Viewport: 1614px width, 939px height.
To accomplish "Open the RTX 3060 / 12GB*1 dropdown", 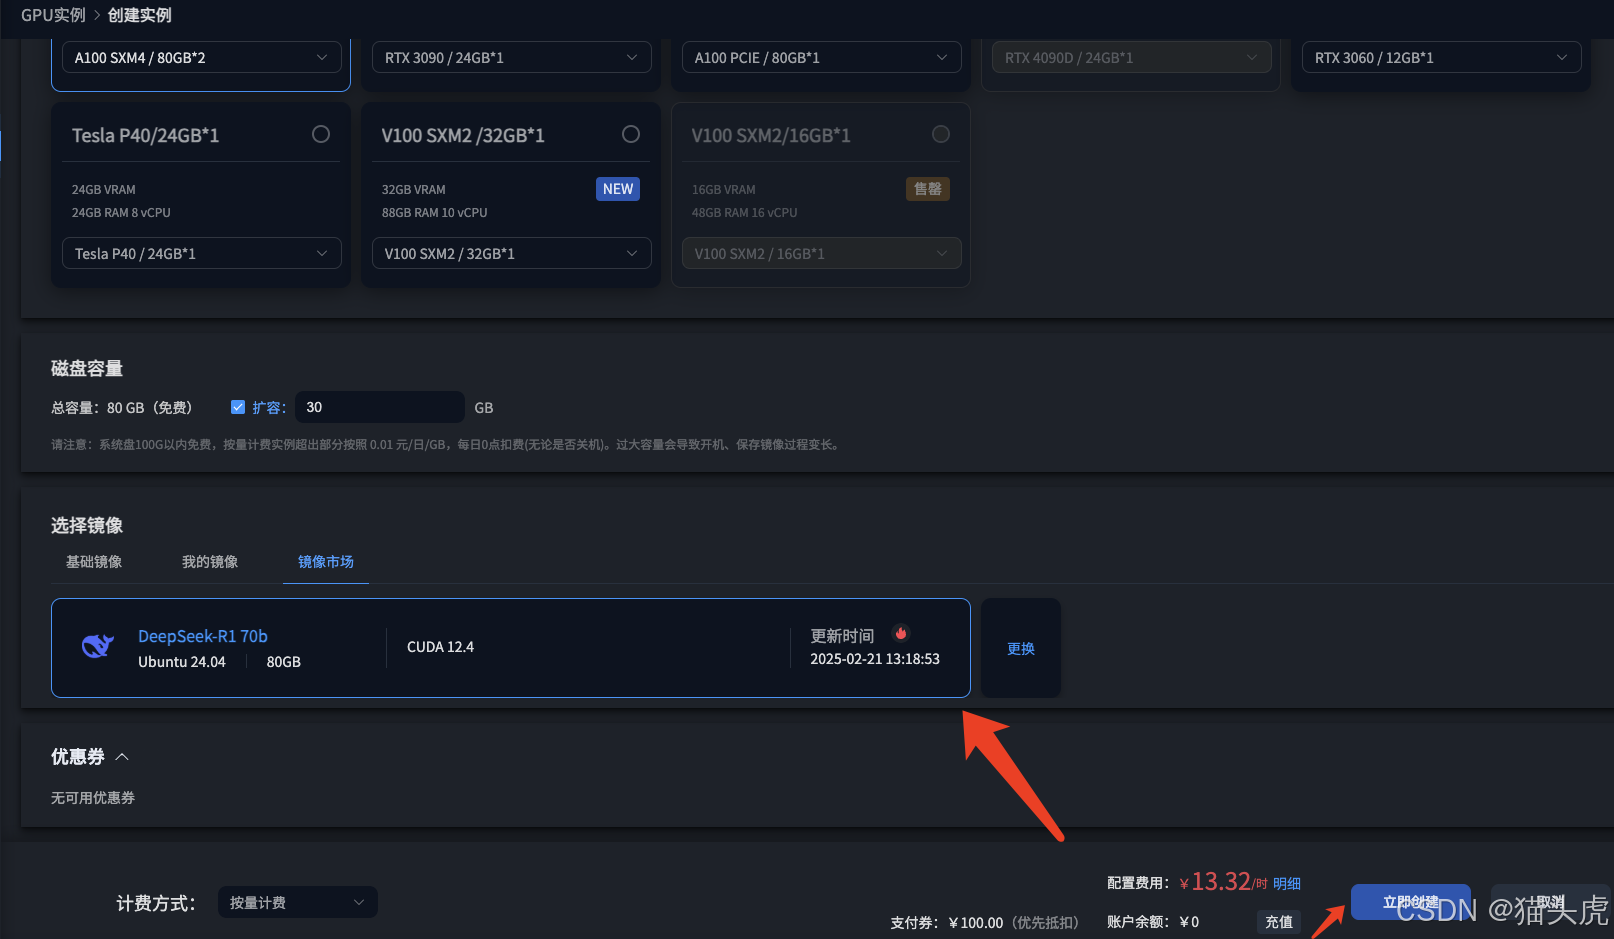I will click(1441, 58).
